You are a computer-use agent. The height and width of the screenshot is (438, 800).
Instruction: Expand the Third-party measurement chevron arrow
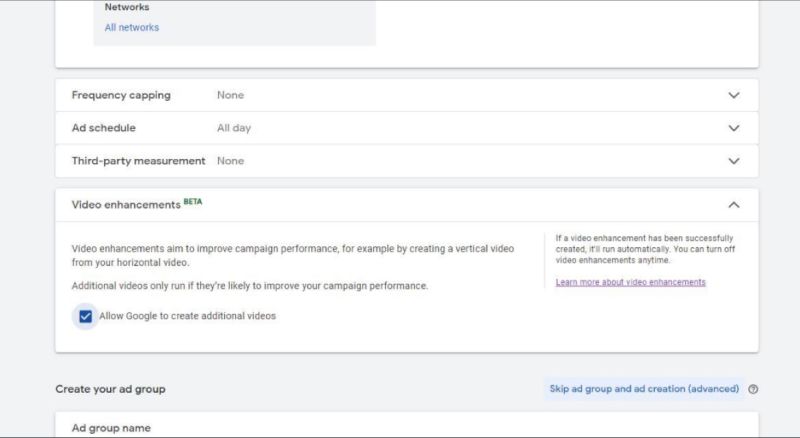(733, 161)
